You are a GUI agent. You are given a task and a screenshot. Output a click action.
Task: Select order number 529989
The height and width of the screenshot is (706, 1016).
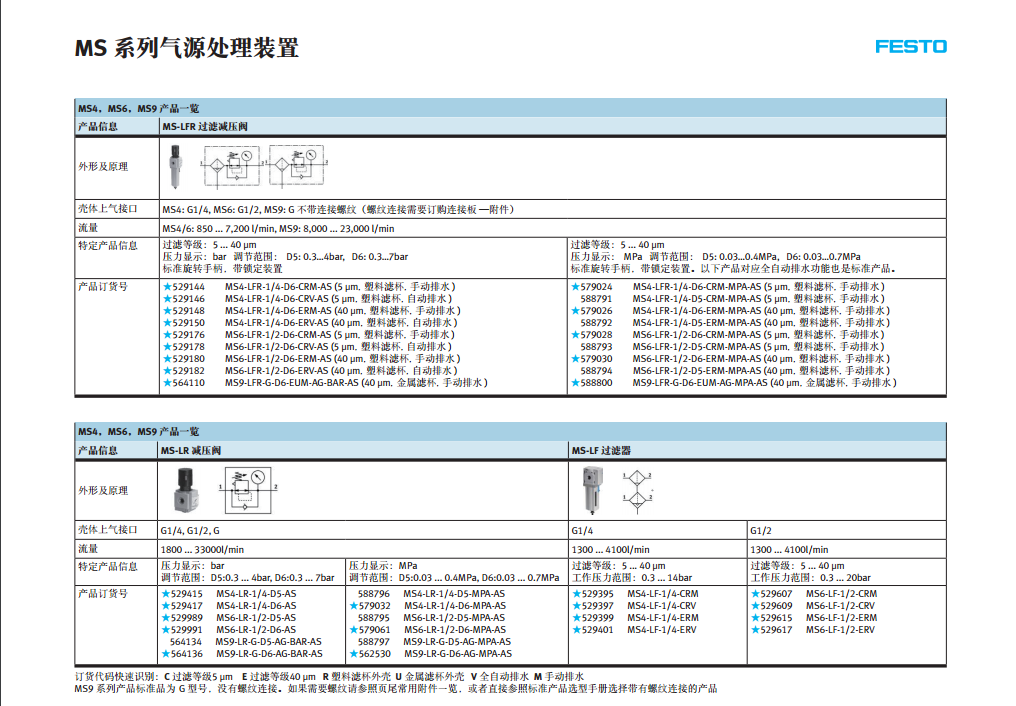[x=187, y=618]
